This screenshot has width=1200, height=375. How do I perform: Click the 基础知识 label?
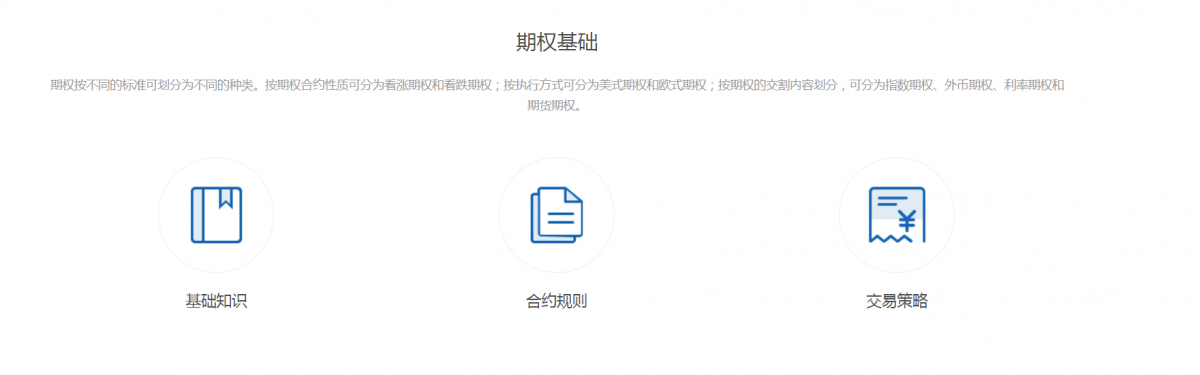[x=216, y=301]
